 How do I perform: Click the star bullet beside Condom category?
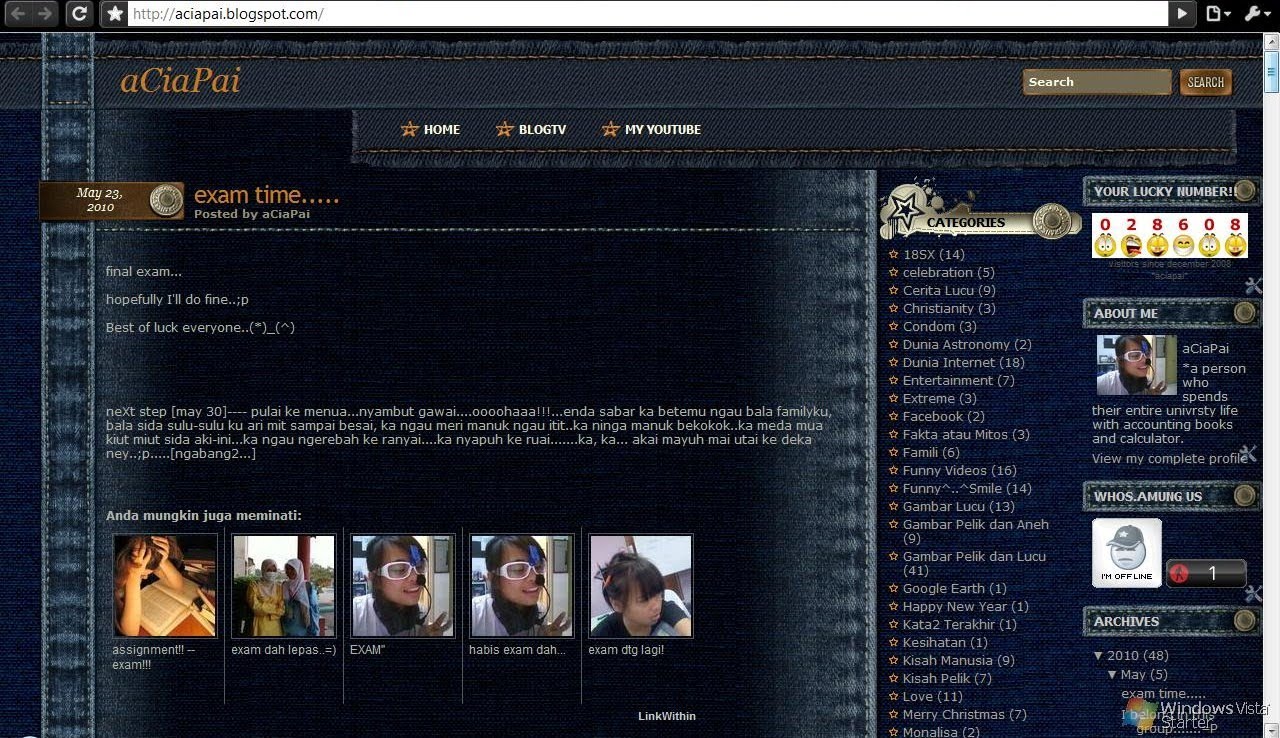point(894,326)
